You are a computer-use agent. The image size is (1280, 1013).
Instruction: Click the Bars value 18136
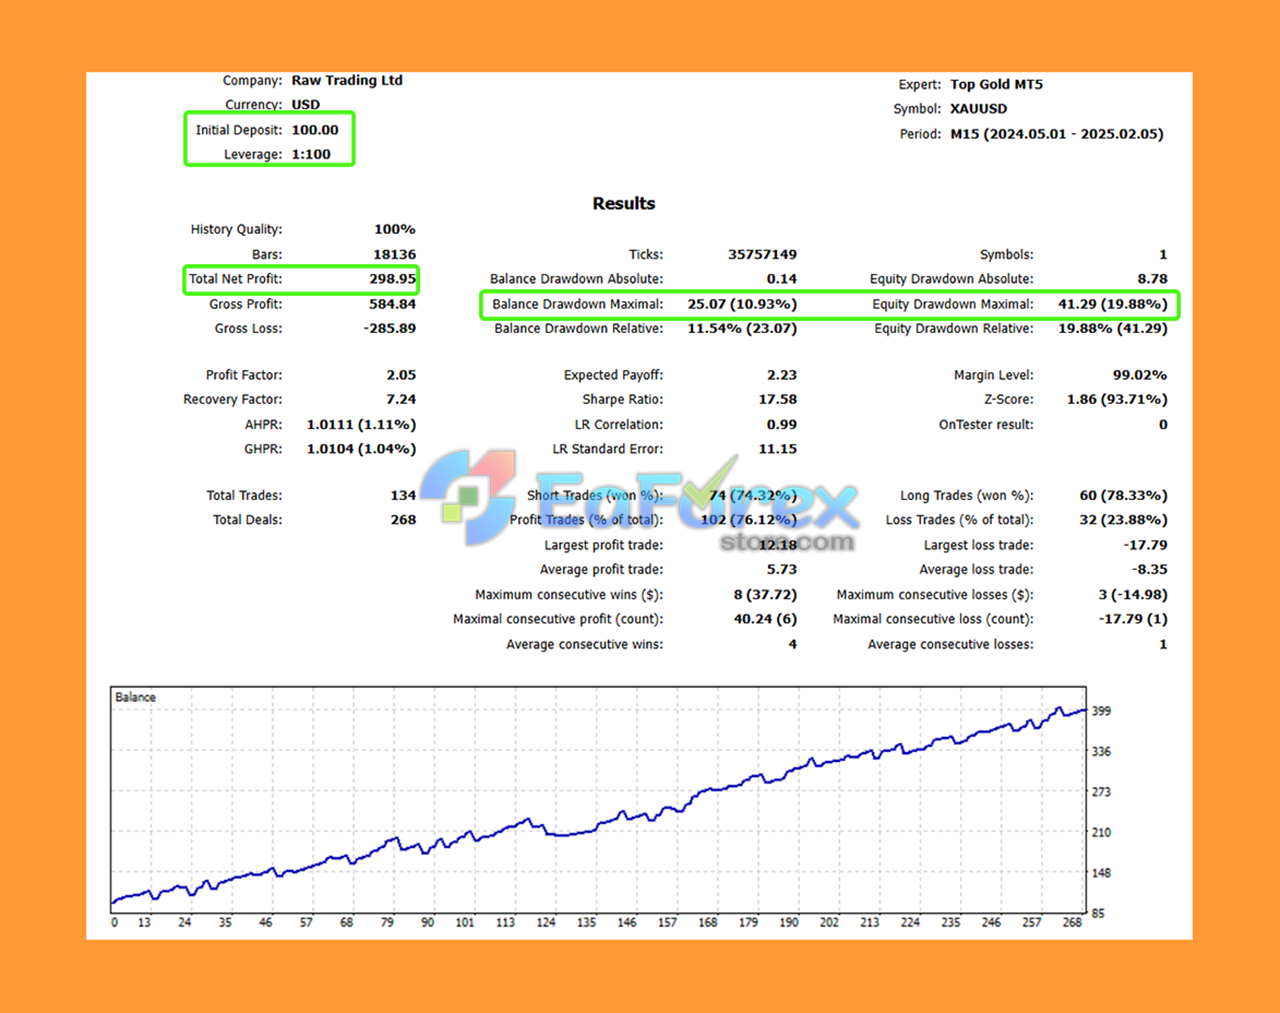(x=395, y=254)
